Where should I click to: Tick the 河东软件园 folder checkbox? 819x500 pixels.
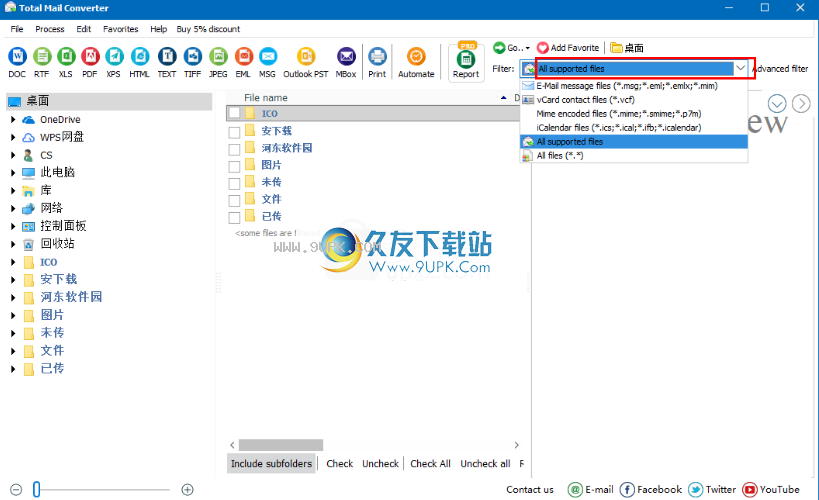pos(235,149)
